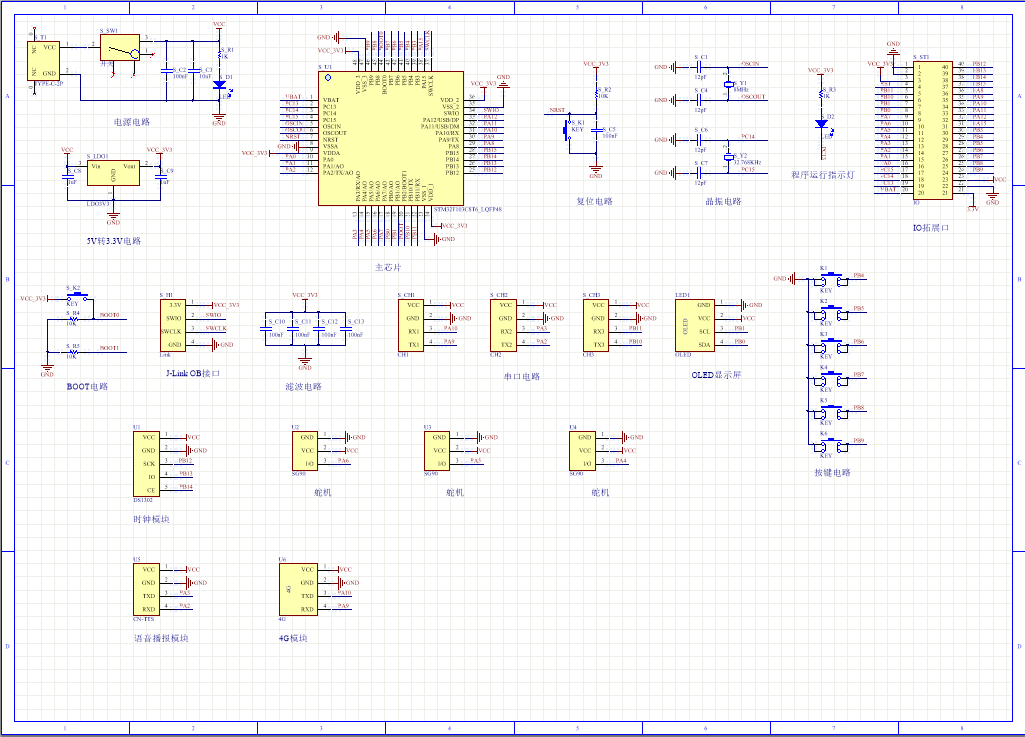Screen dimensions: 1025x737
Task: Select the K5 push button symbol
Action: pyautogui.click(x=830, y=412)
